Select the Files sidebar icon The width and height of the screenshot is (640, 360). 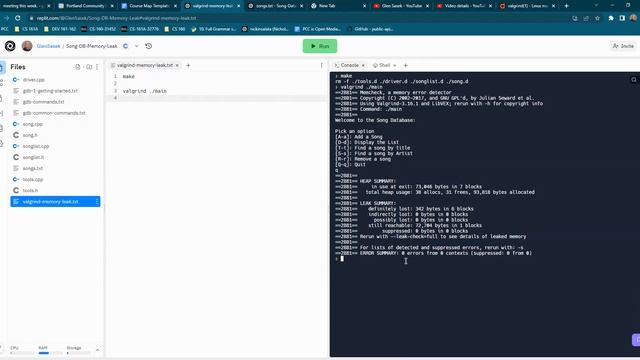(2, 67)
